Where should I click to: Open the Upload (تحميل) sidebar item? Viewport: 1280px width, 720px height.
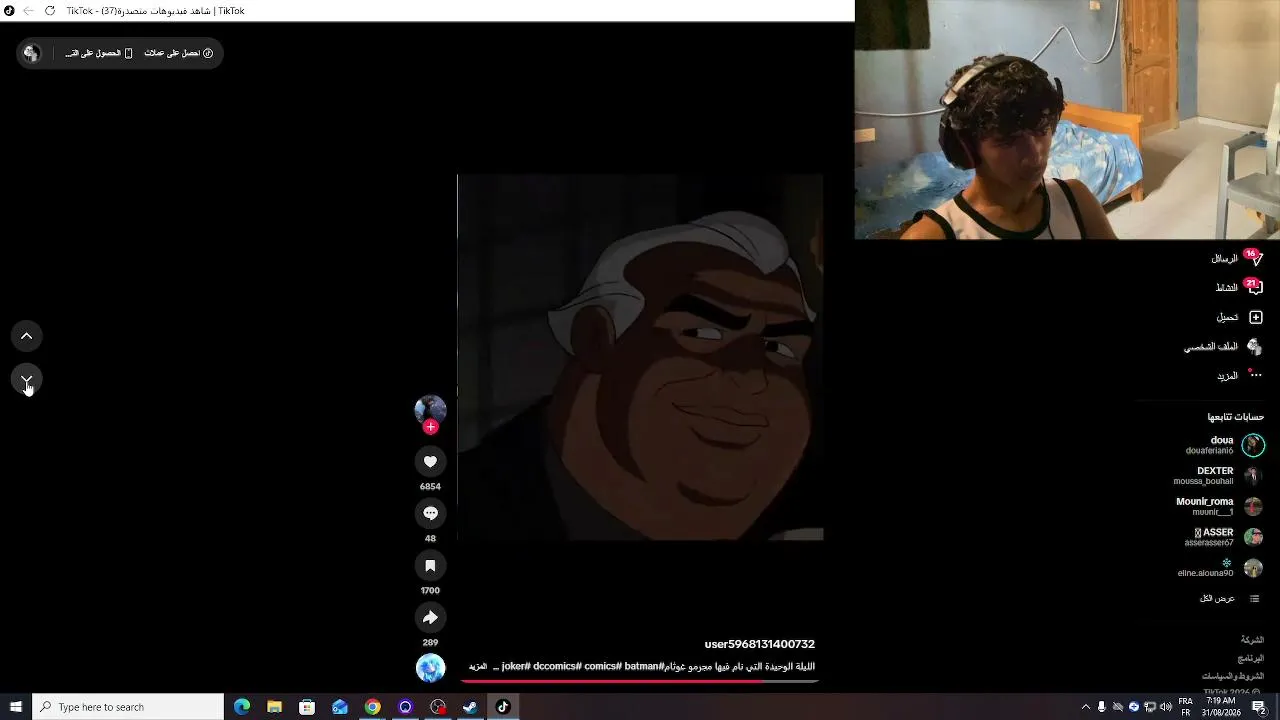pyautogui.click(x=1239, y=317)
